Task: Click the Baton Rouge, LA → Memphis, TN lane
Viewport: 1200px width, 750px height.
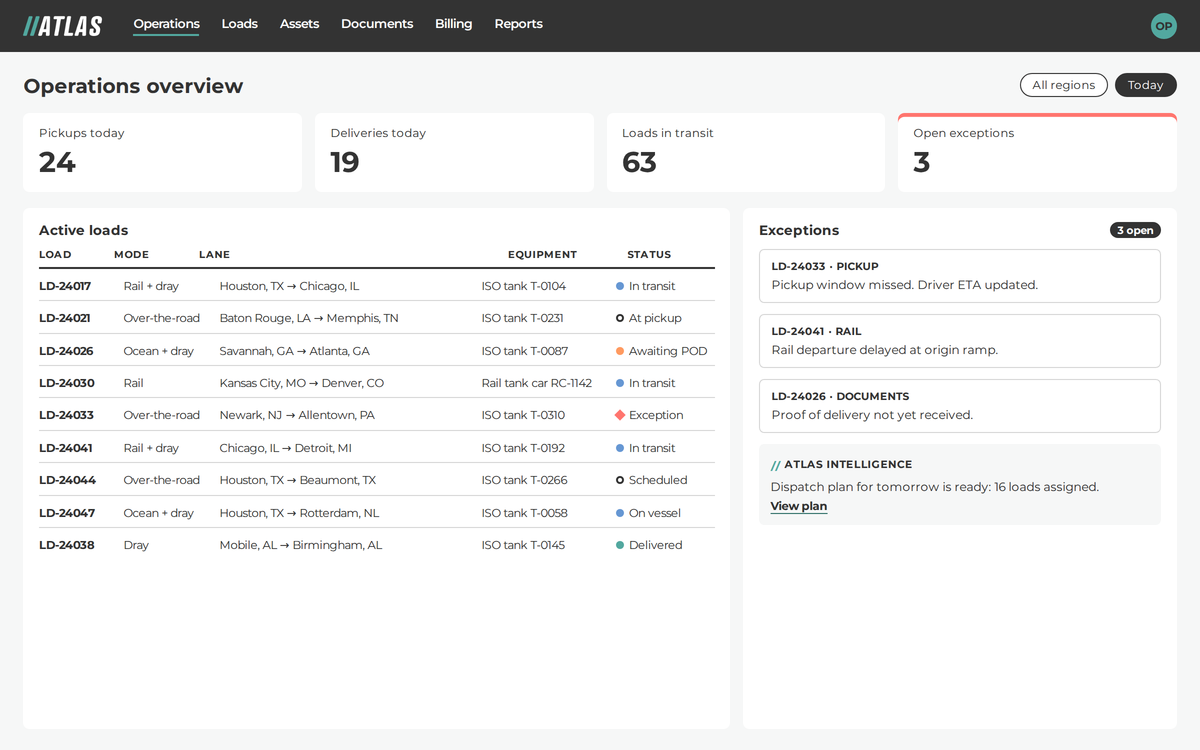Action: [x=309, y=318]
